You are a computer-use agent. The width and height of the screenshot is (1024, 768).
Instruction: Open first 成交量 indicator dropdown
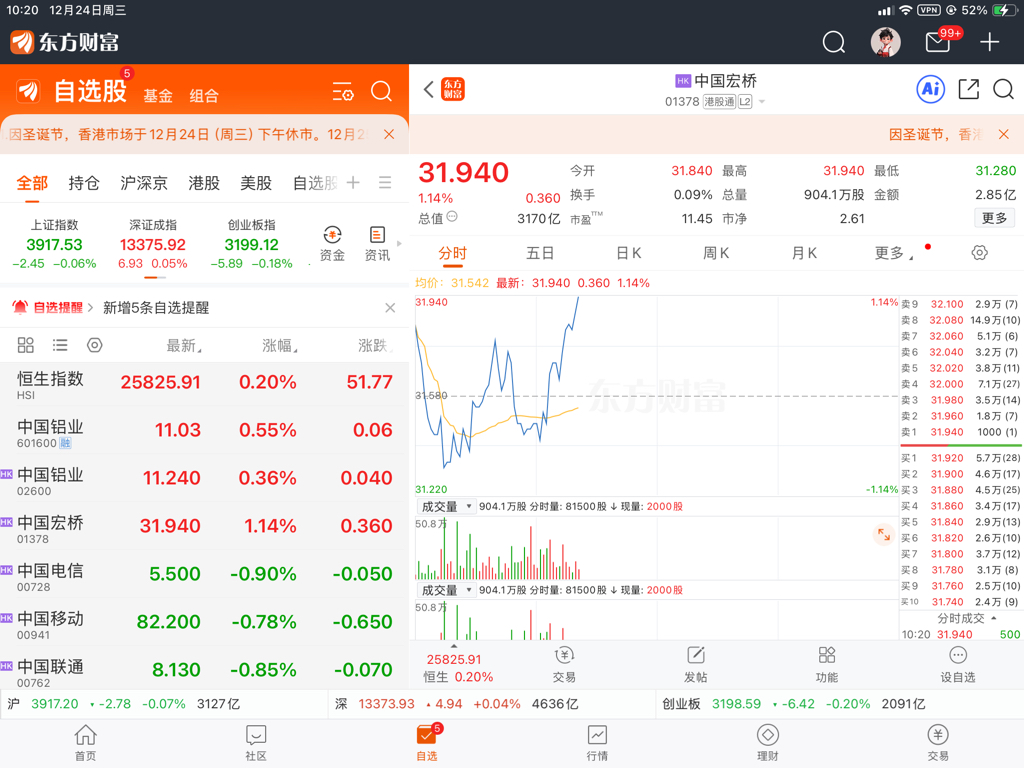coord(447,506)
